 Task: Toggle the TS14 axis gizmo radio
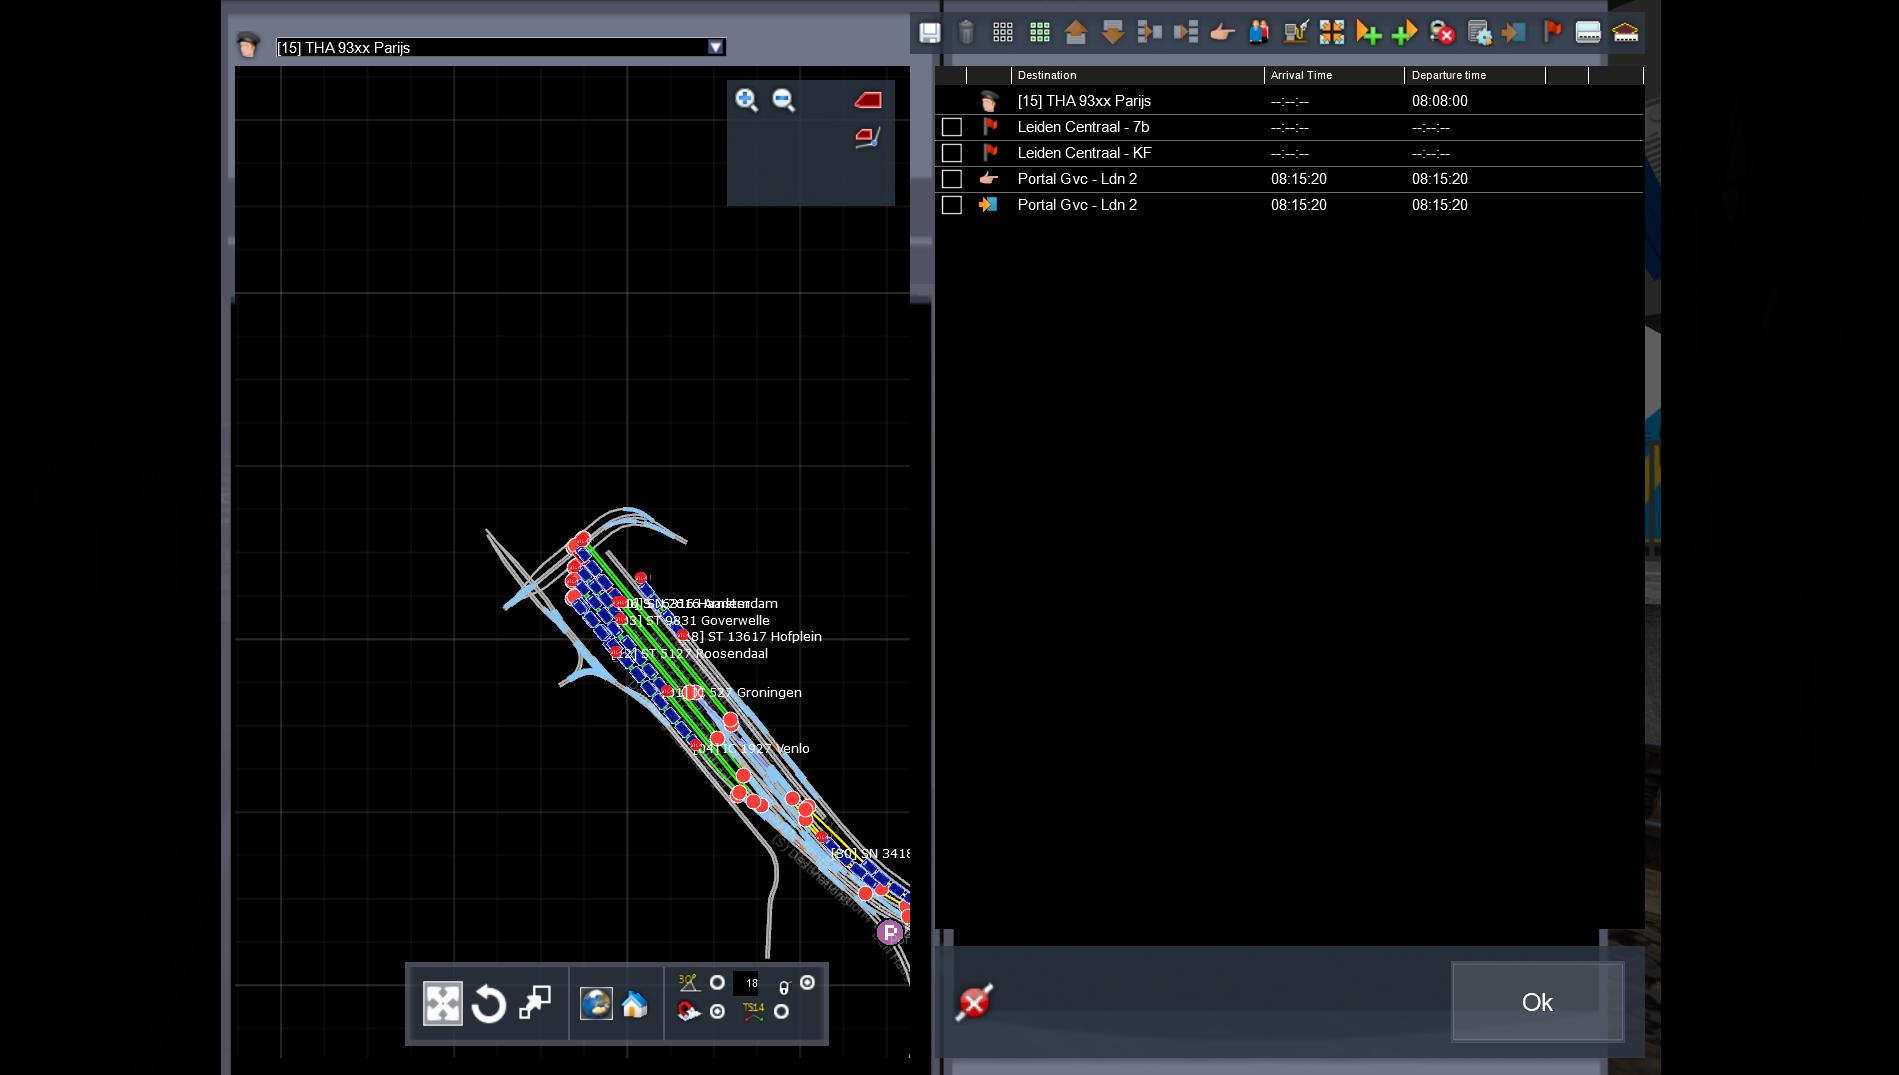coord(781,1012)
